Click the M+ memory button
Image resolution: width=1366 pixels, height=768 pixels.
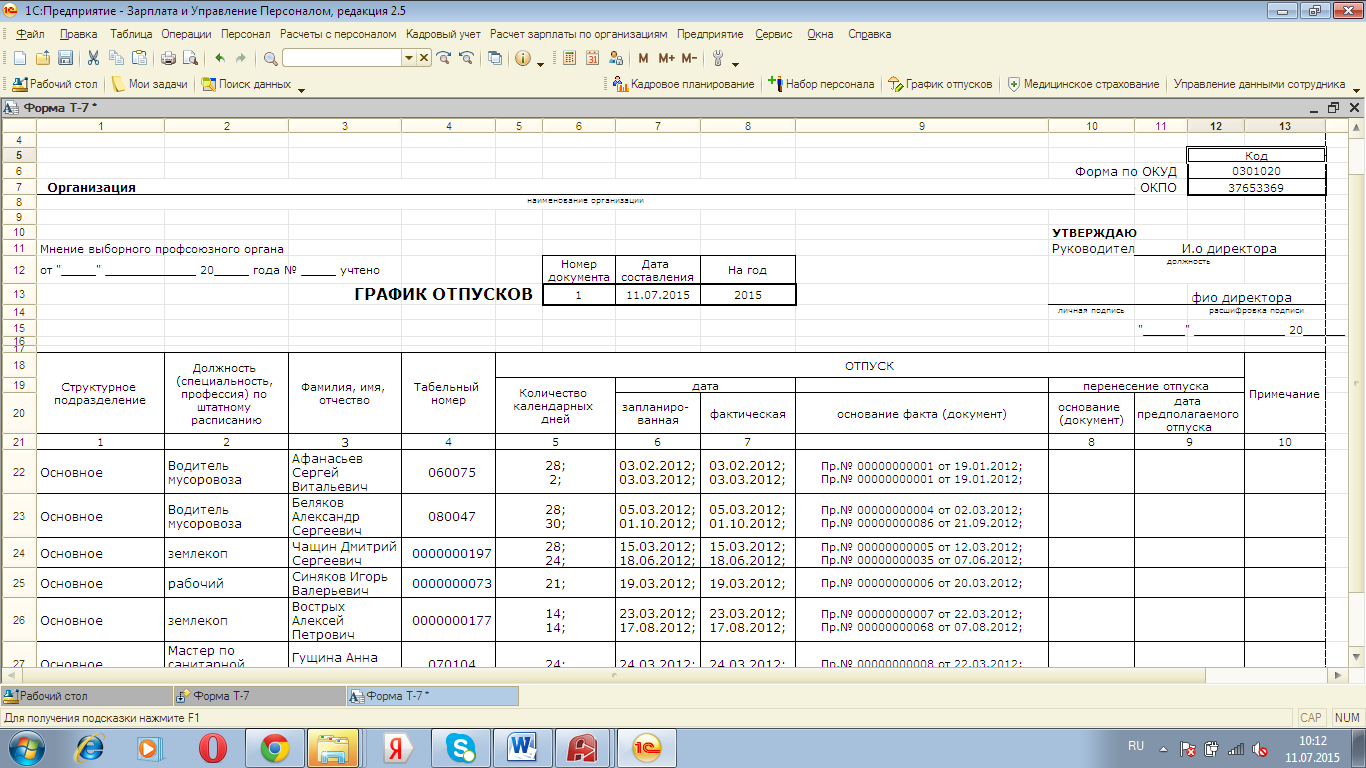[666, 58]
